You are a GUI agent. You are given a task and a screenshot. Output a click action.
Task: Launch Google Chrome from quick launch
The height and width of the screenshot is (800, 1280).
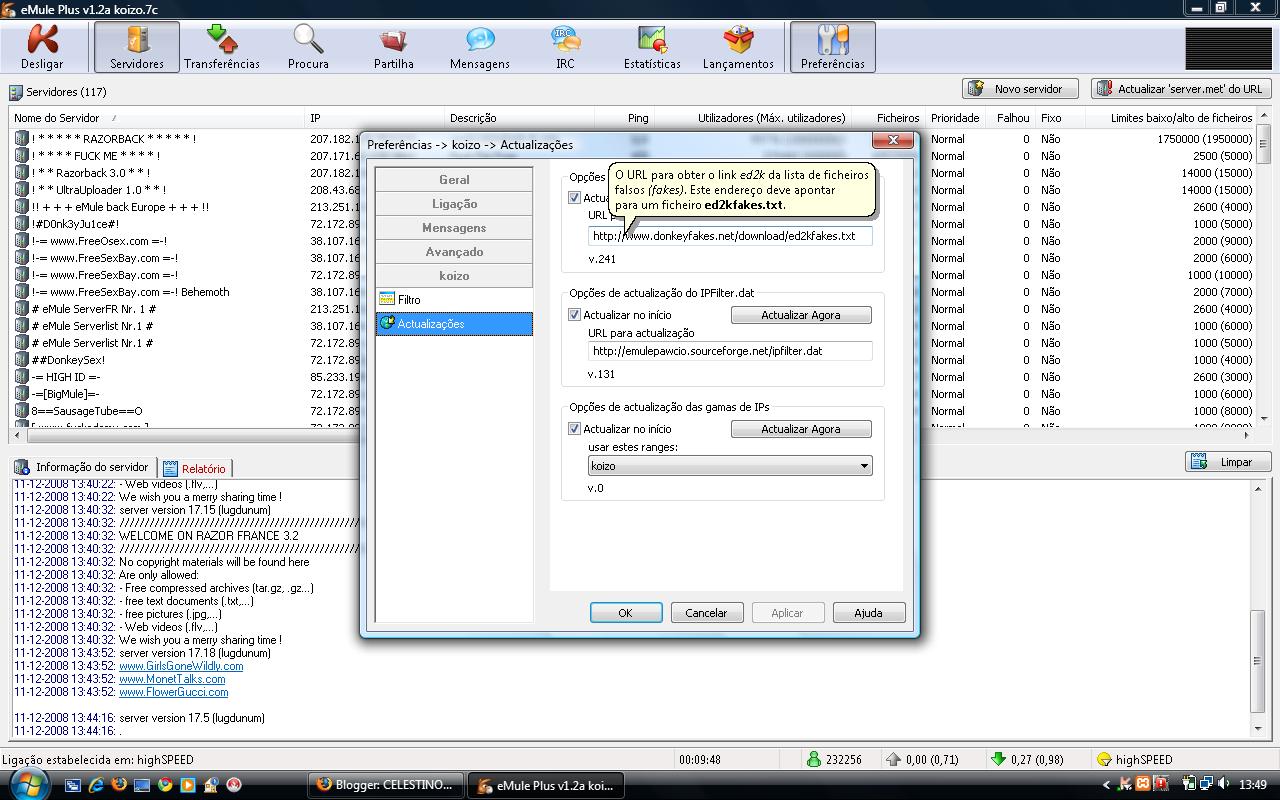165,785
